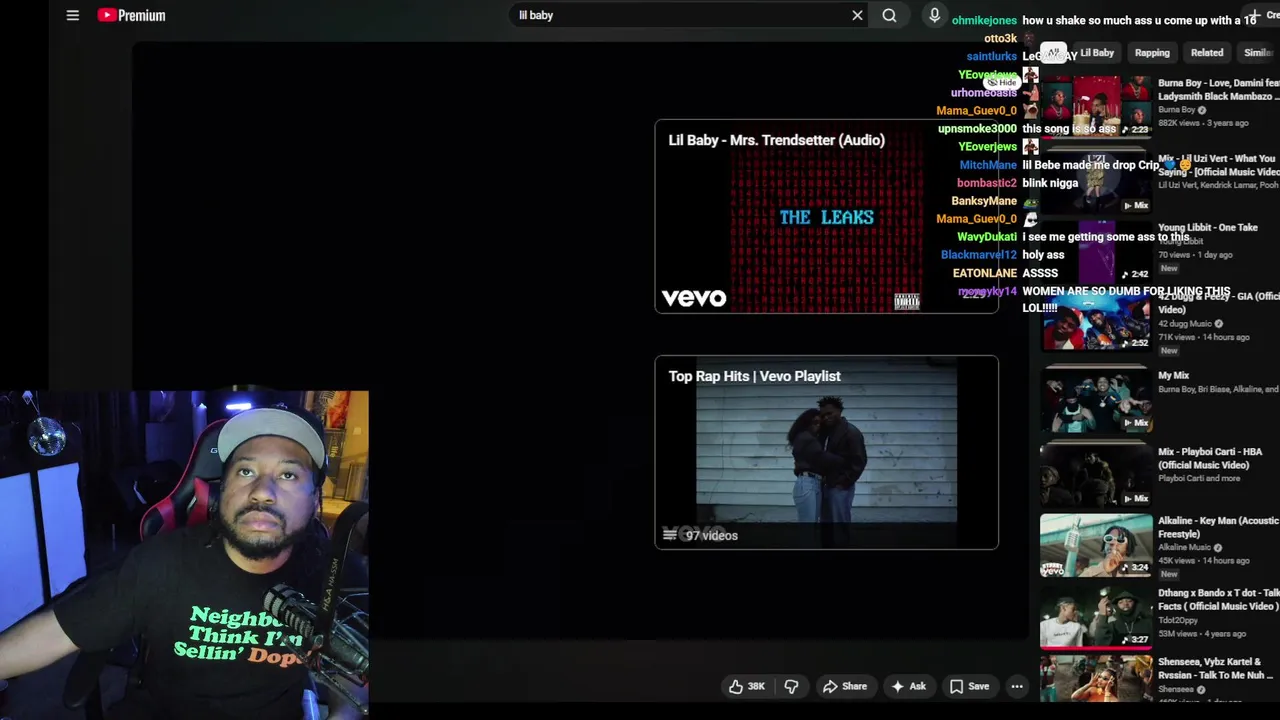This screenshot has height=720, width=1280.
Task: Click chat username Blackmarvel12
Action: (x=979, y=255)
